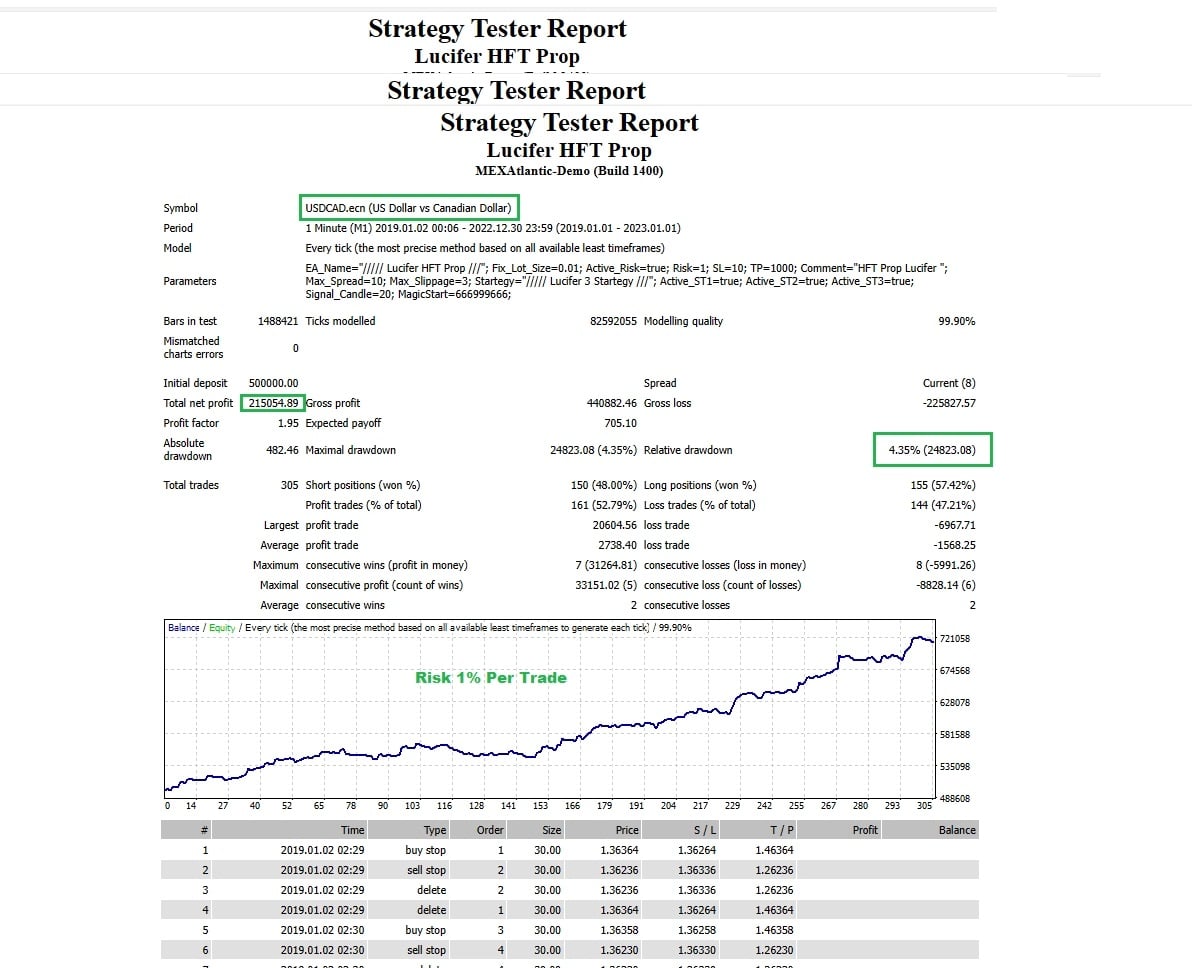Click the Equity legend label in chart
The height and width of the screenshot is (968, 1192).
tap(222, 627)
